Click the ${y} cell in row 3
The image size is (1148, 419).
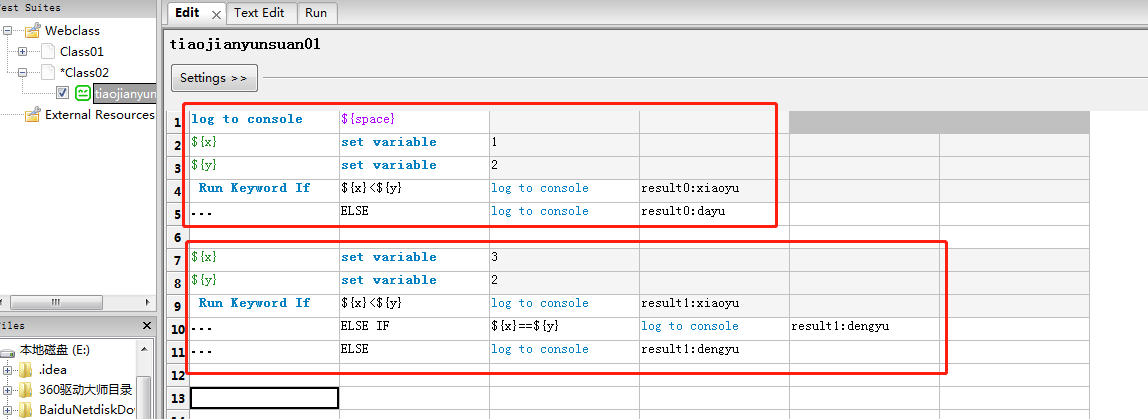click(264, 167)
